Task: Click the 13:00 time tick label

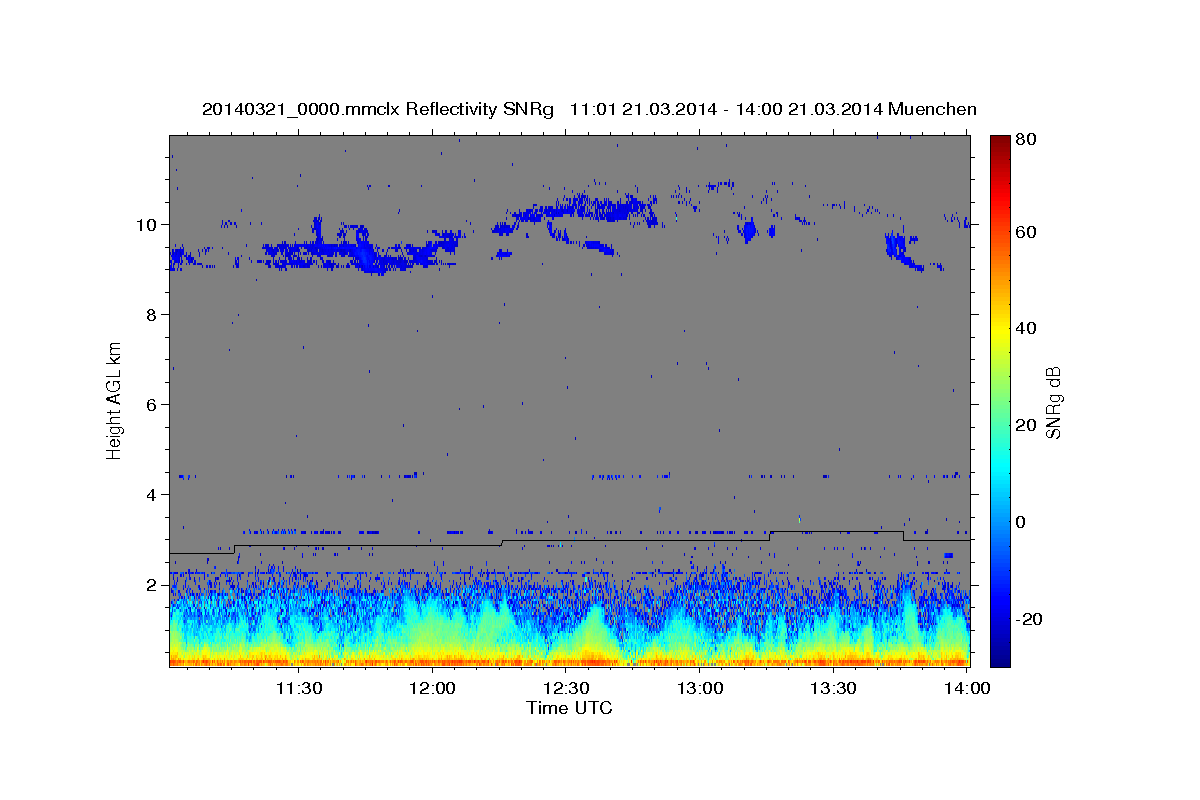Action: click(700, 688)
